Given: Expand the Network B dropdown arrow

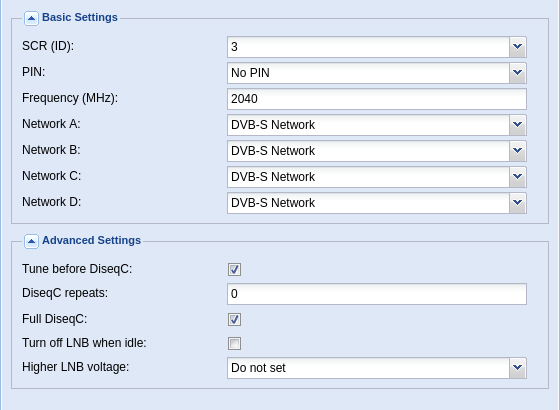Looking at the screenshot, I should click(518, 151).
